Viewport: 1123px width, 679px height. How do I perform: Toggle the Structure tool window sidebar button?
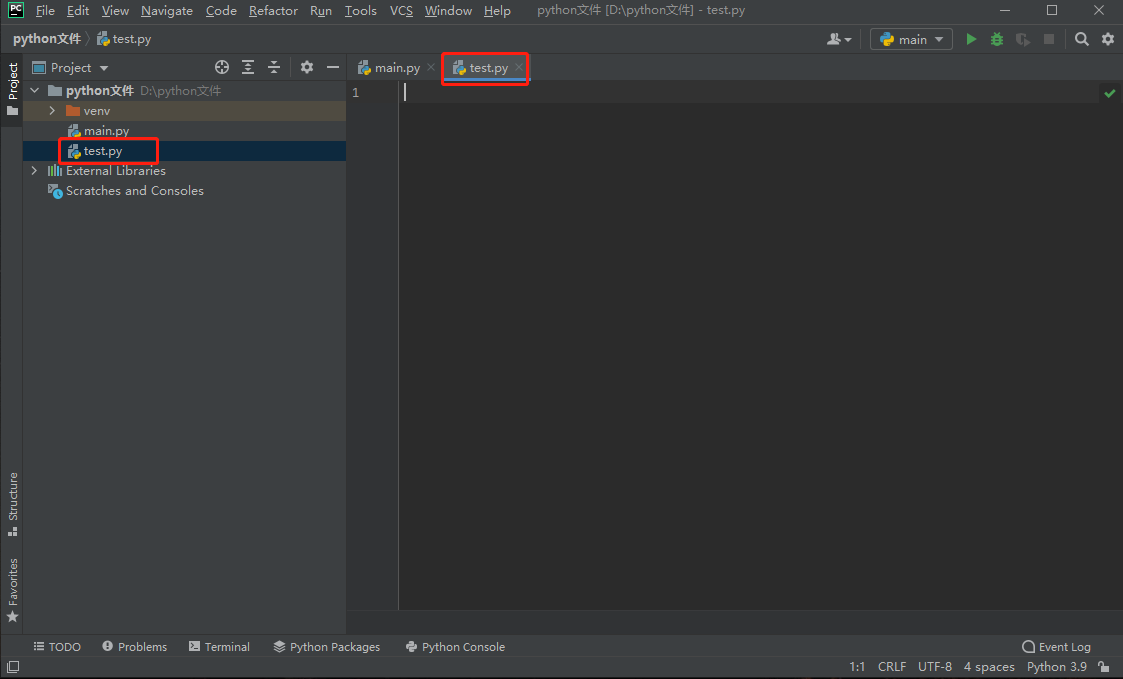[12, 504]
